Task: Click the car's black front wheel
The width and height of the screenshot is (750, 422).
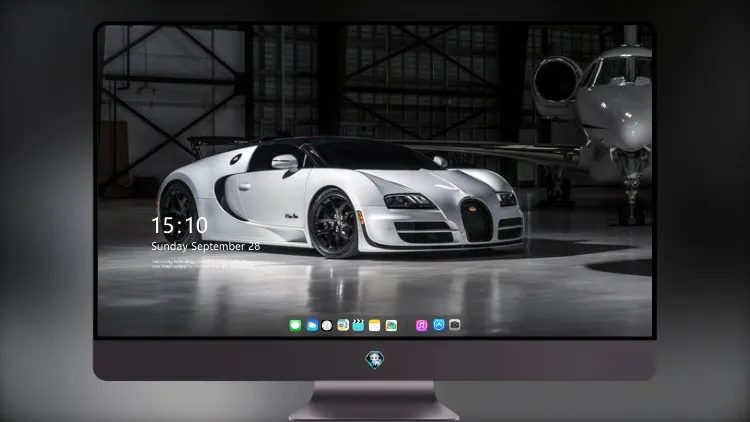Action: click(333, 224)
